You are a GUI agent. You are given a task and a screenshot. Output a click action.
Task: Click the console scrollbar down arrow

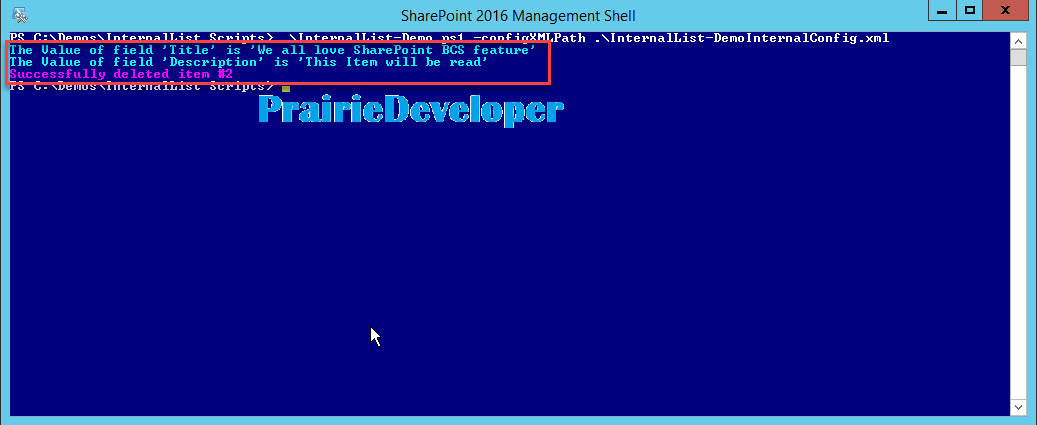[x=1018, y=406]
